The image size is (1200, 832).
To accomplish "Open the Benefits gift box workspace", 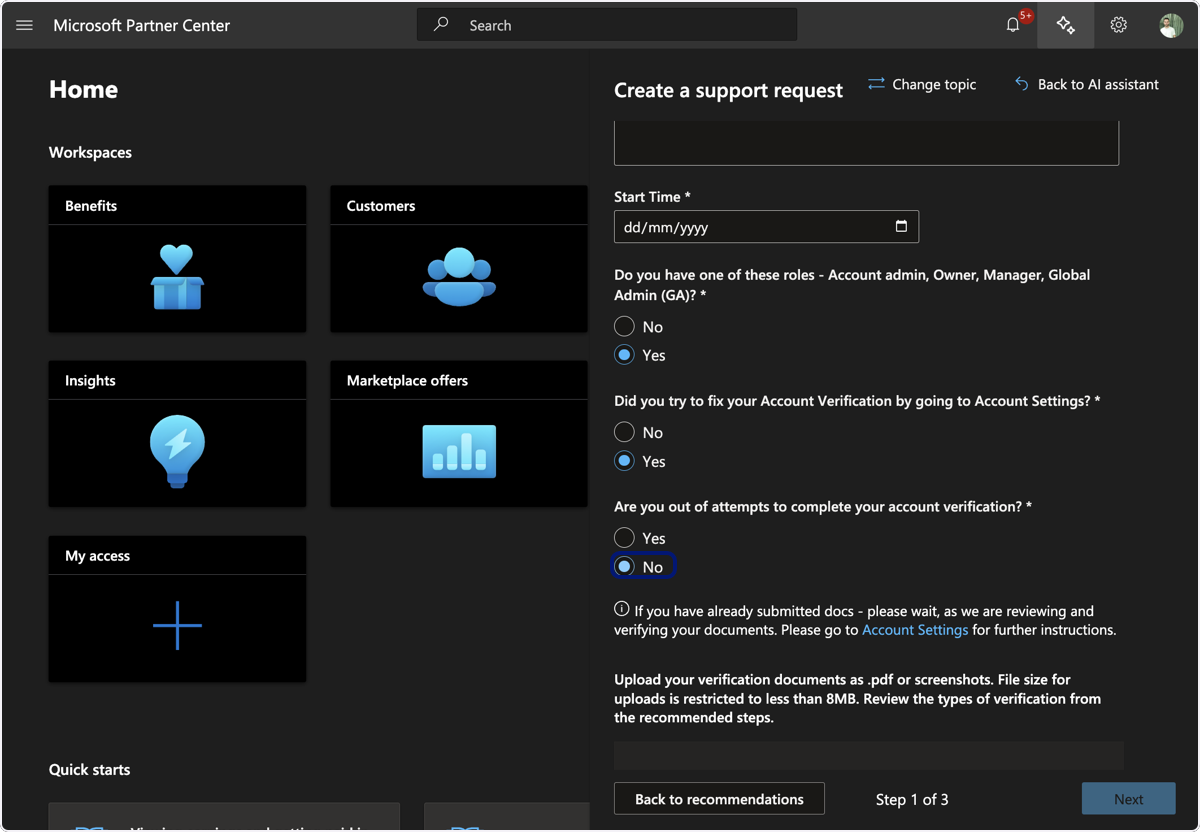I will (x=177, y=278).
